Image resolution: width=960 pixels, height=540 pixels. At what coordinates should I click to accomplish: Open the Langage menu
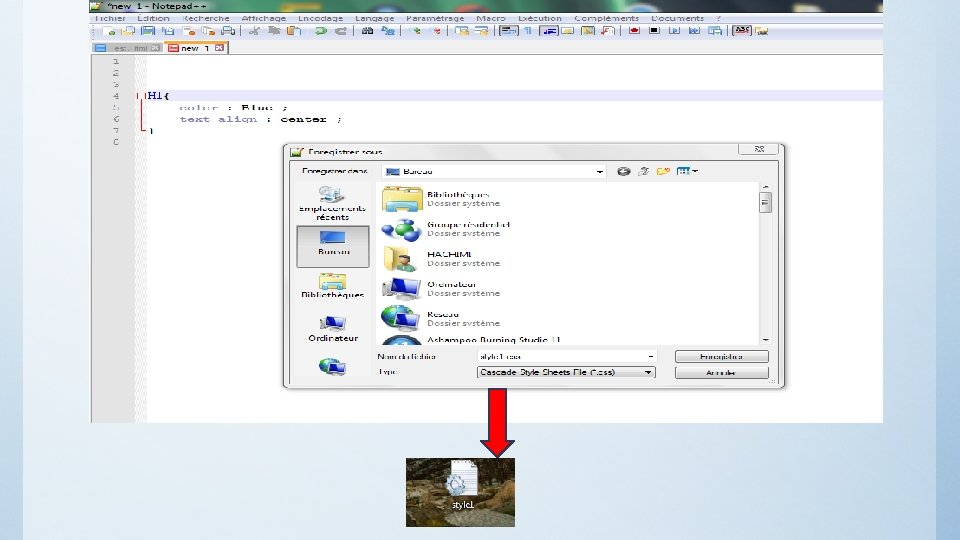pos(375,18)
